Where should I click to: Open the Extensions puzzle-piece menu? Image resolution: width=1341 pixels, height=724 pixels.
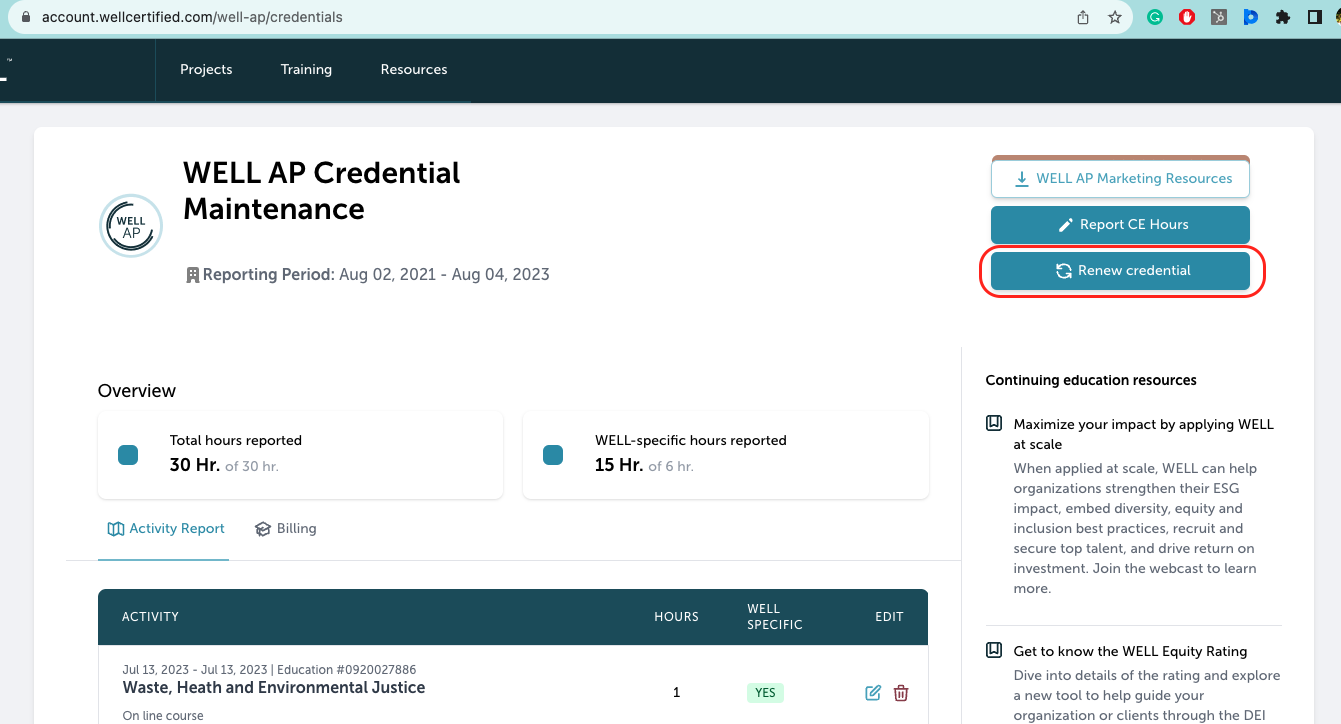[1283, 17]
